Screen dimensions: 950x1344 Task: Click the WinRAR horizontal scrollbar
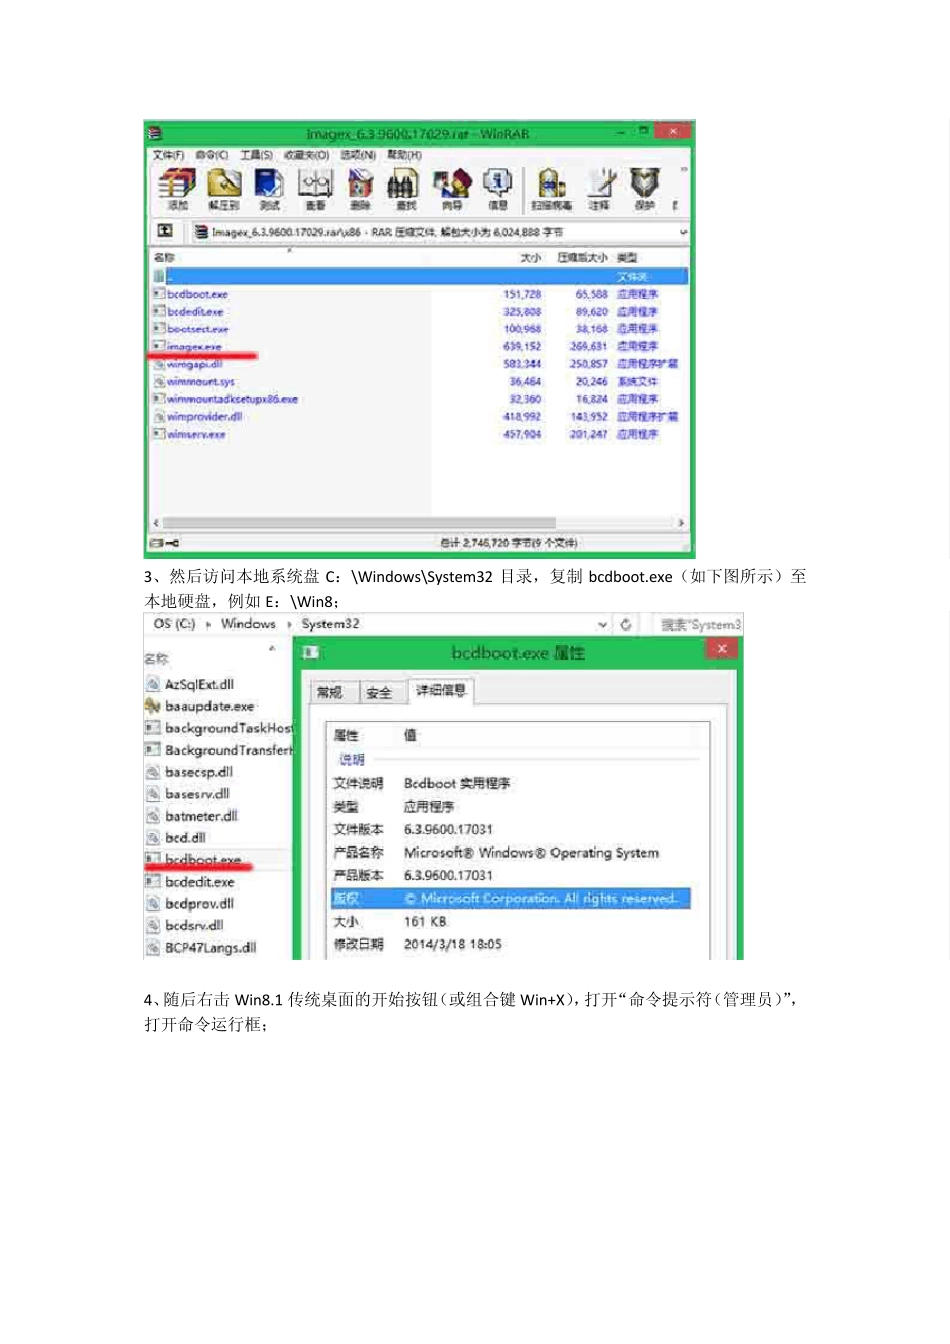point(359,523)
